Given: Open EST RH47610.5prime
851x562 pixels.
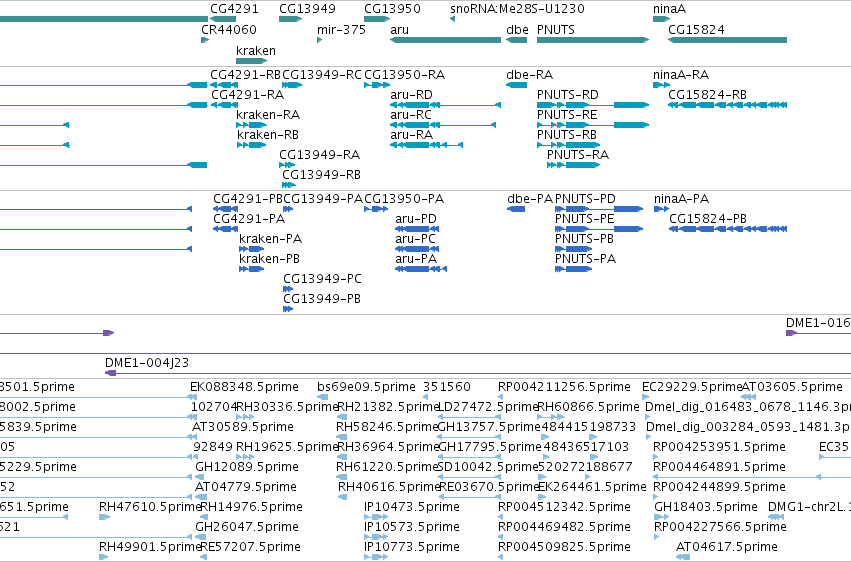Looking at the screenshot, I should tap(104, 517).
